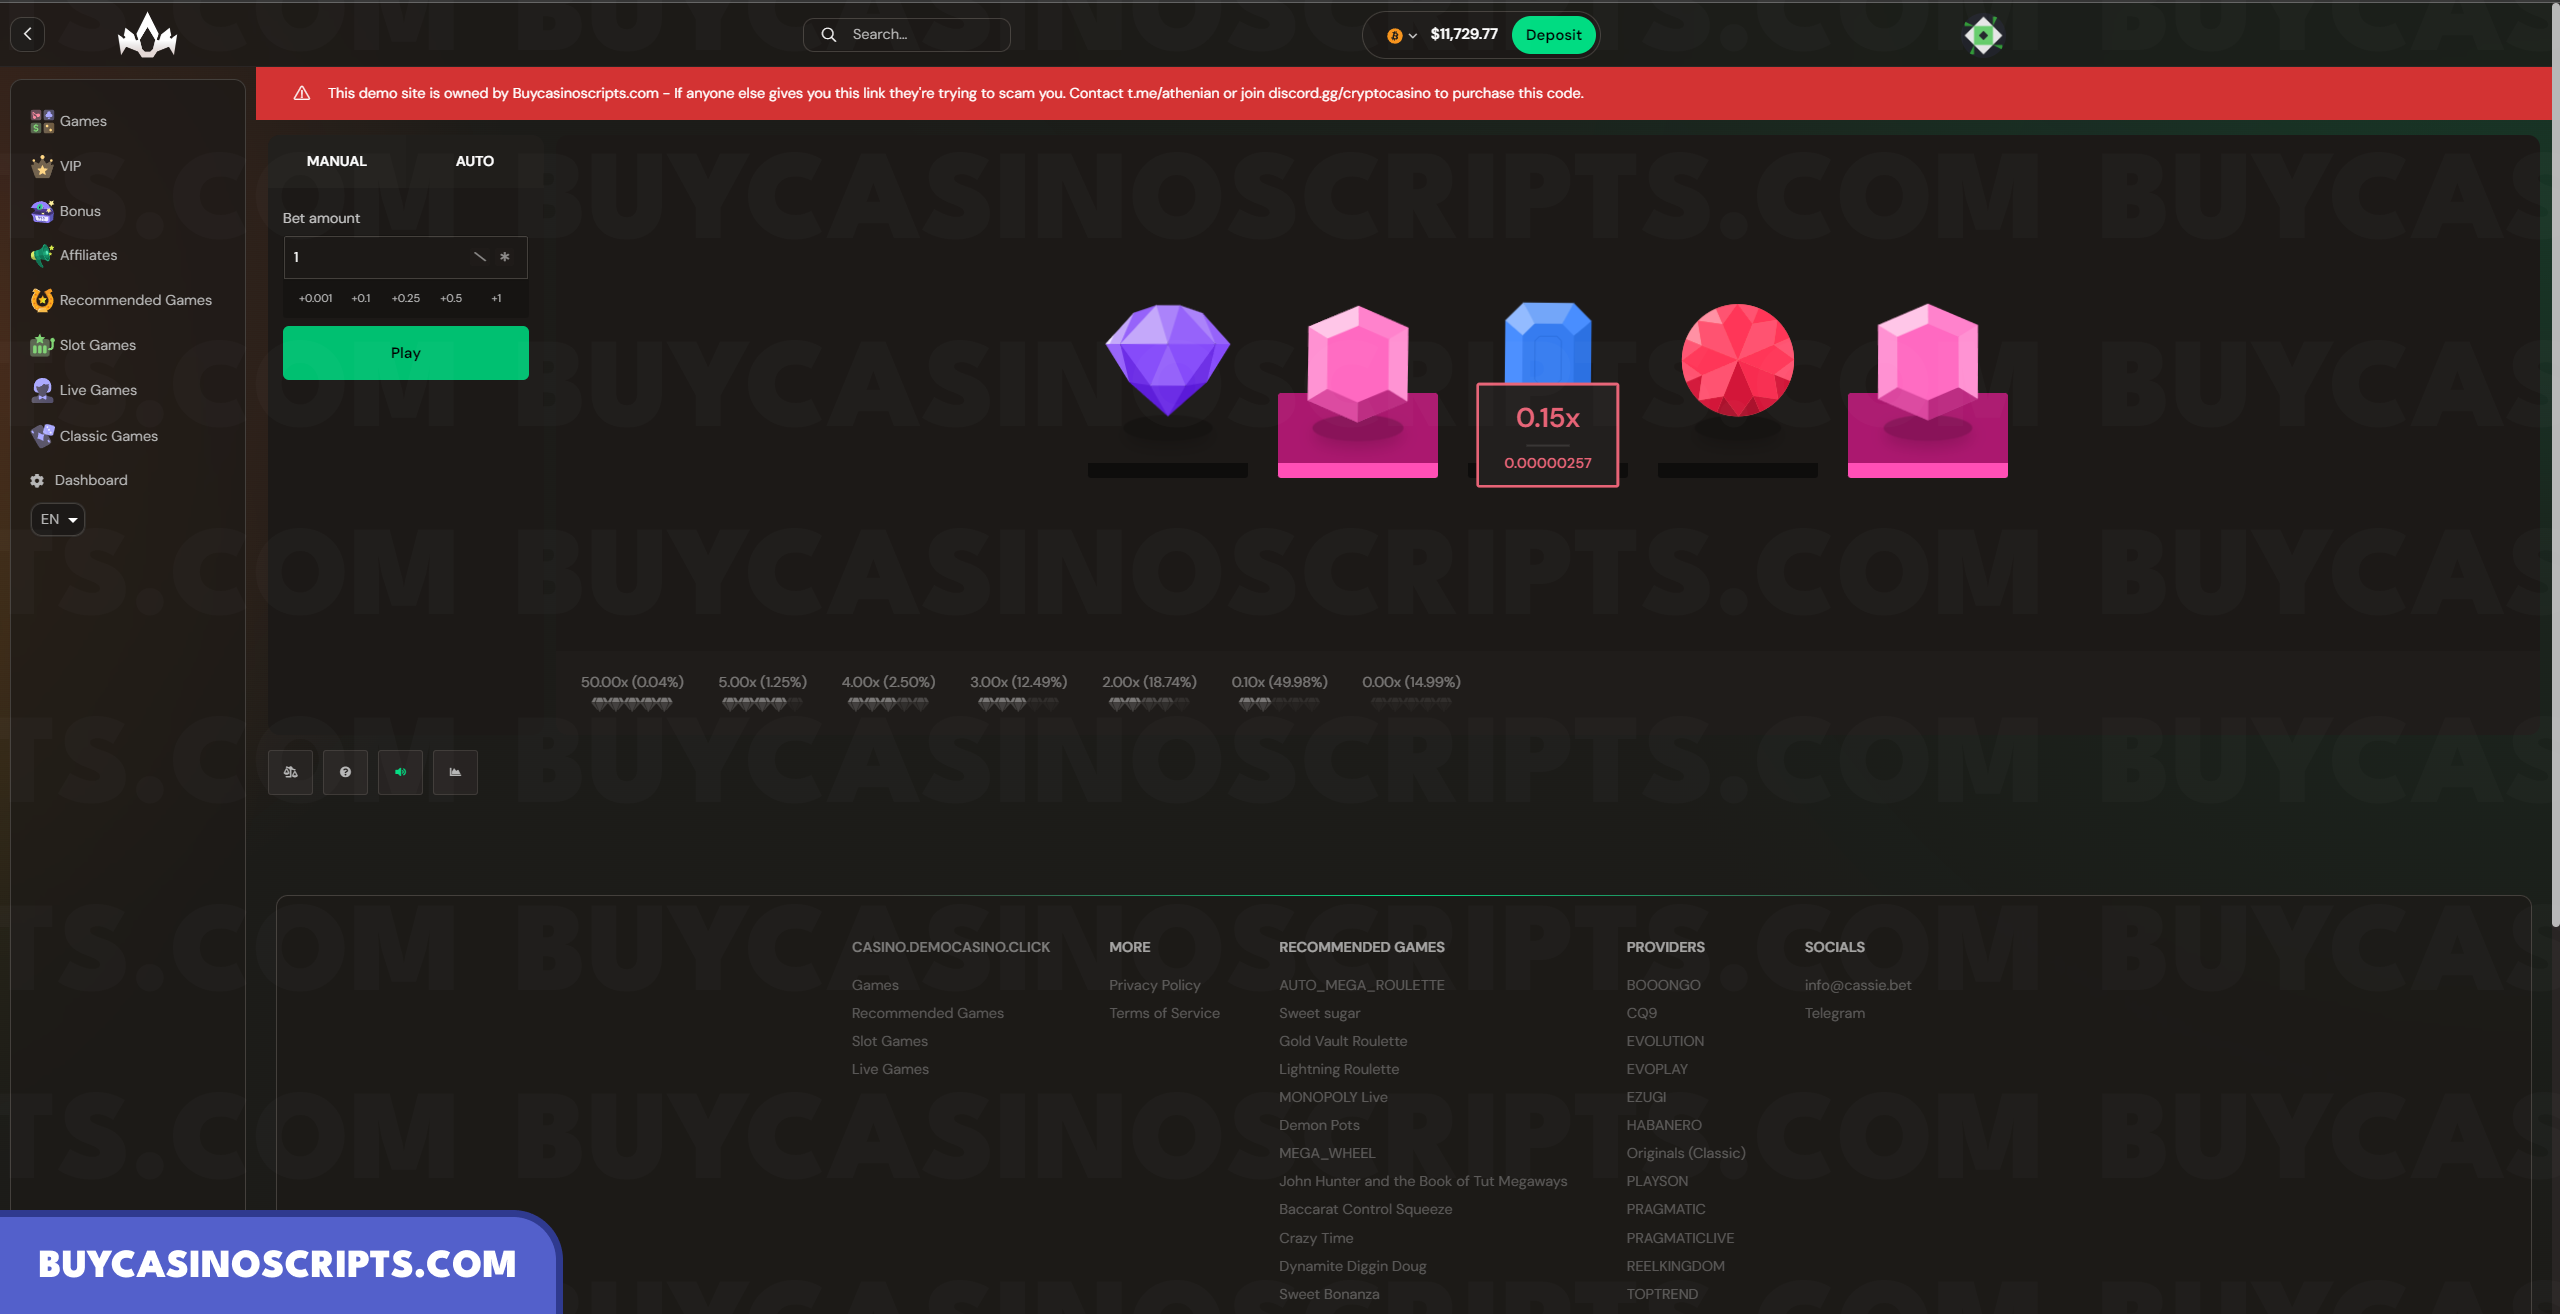2560x1314 pixels.
Task: Click the back arrow in header
Action: [x=28, y=34]
